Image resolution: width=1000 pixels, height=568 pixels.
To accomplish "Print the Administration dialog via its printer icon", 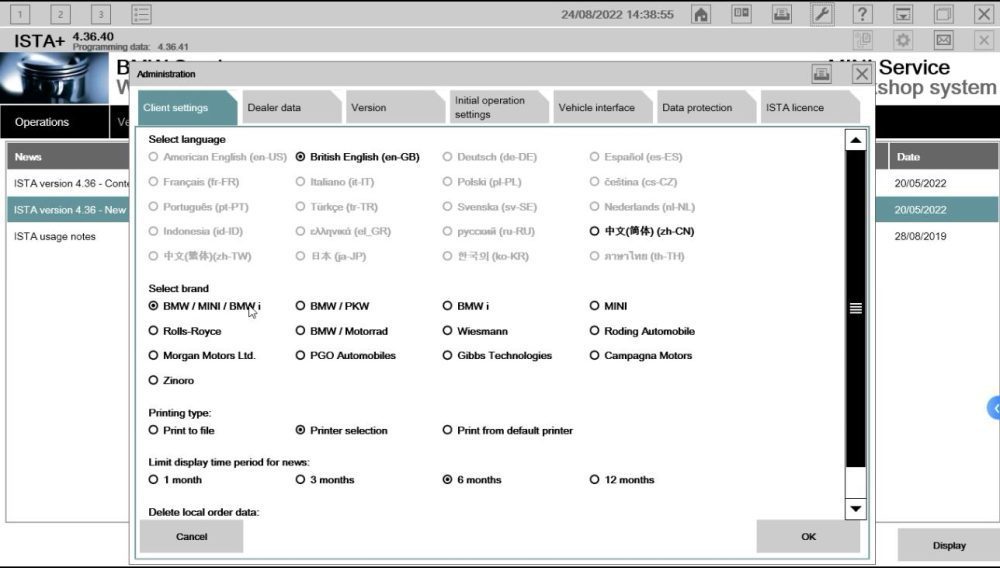I will coord(821,74).
